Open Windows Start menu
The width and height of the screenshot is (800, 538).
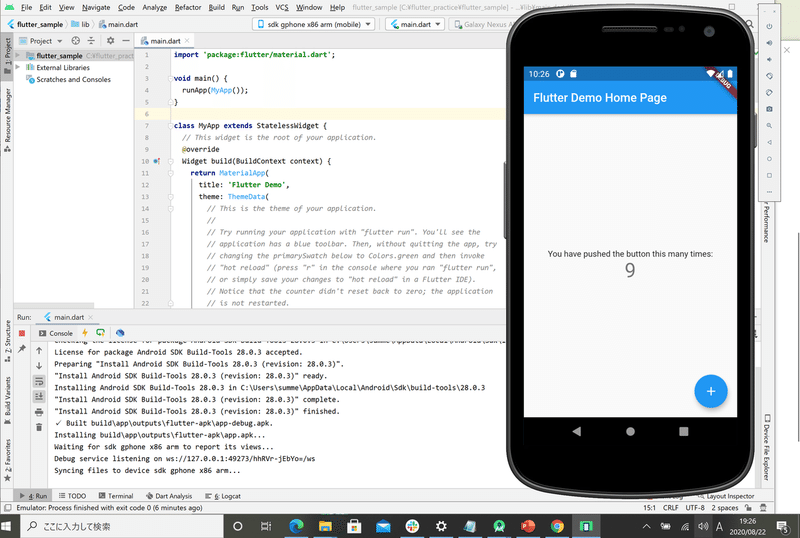pyautogui.click(x=7, y=526)
